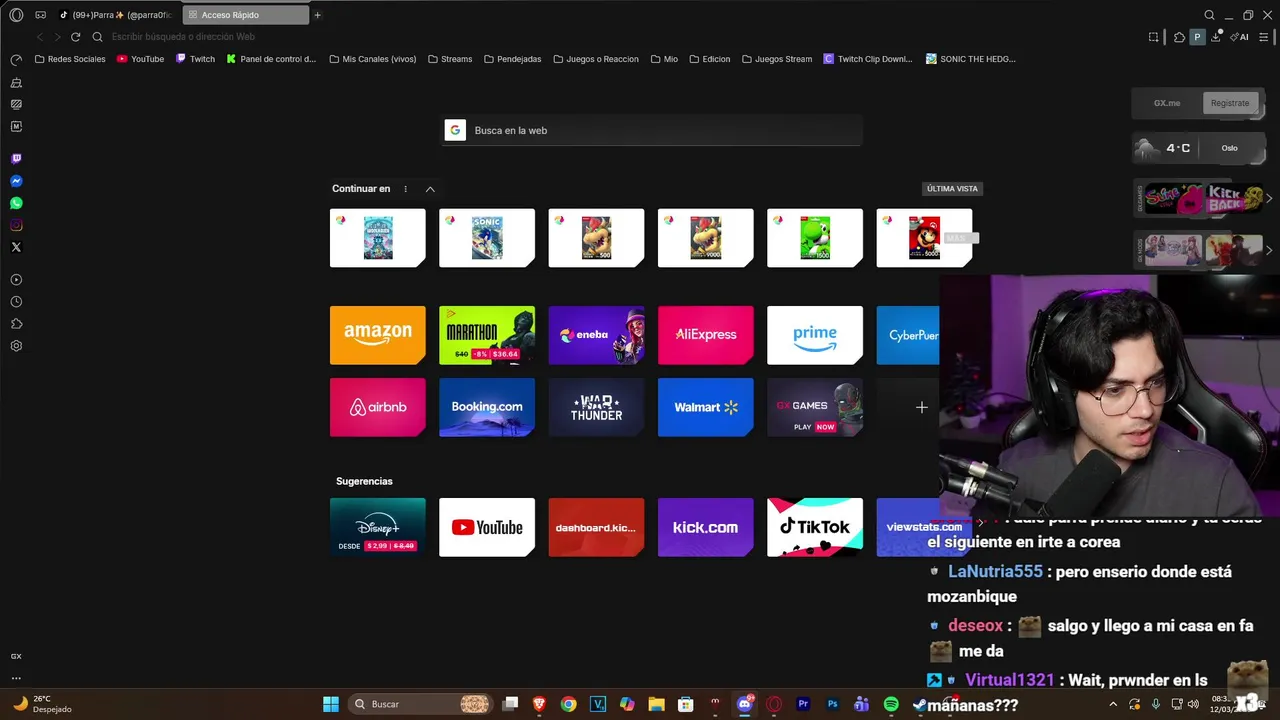Open the Opera main menu logo
1280x720 pixels.
[x=16, y=15]
